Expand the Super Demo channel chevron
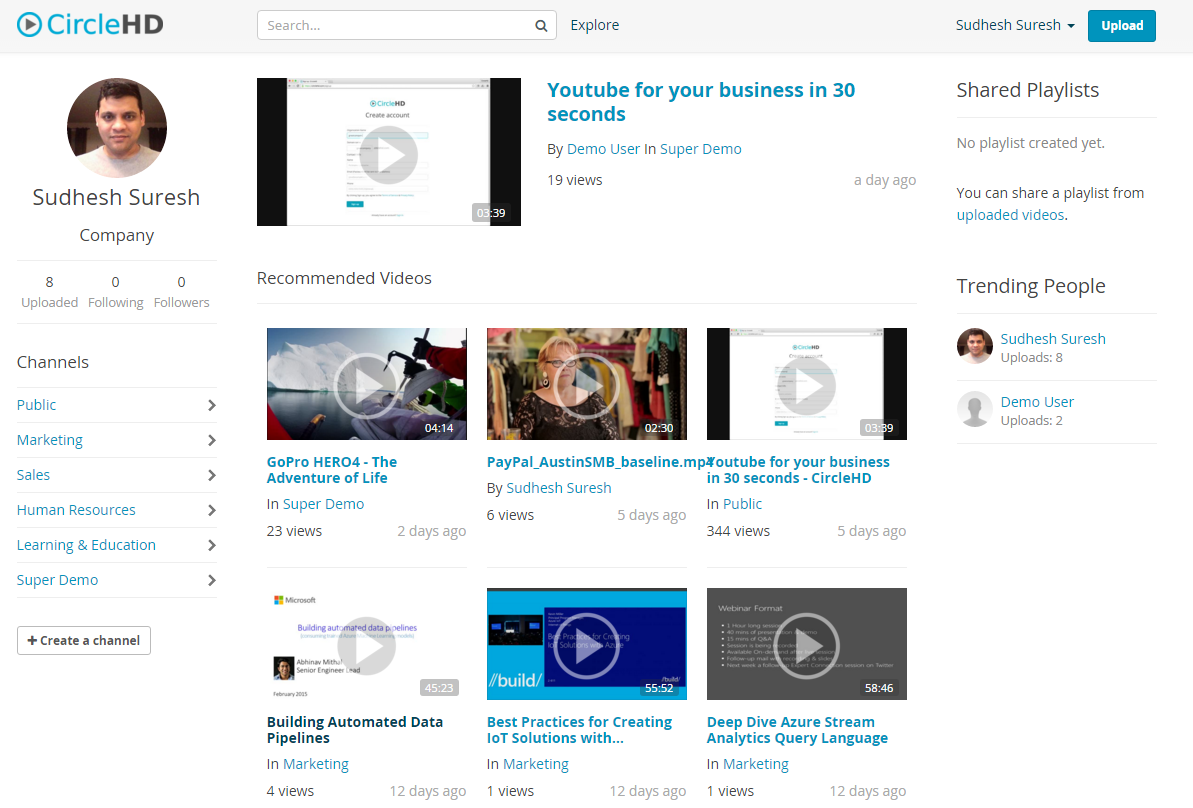The image size is (1193, 808). point(212,581)
